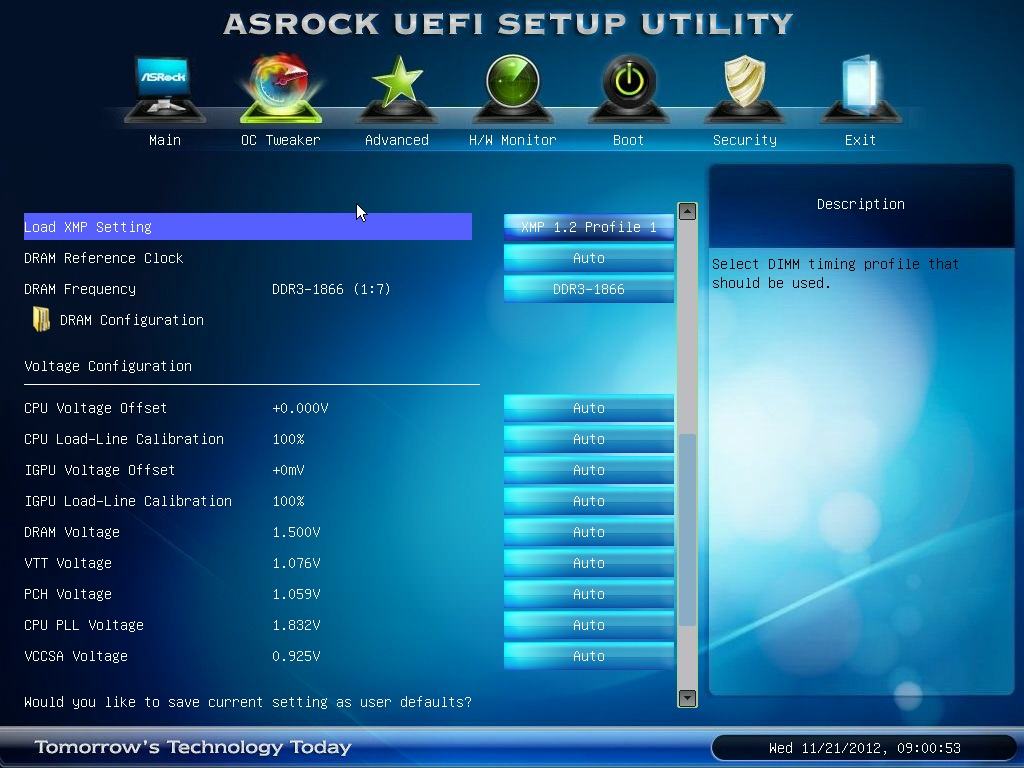Change IGPU Load-Line Calibration Auto value

click(589, 501)
